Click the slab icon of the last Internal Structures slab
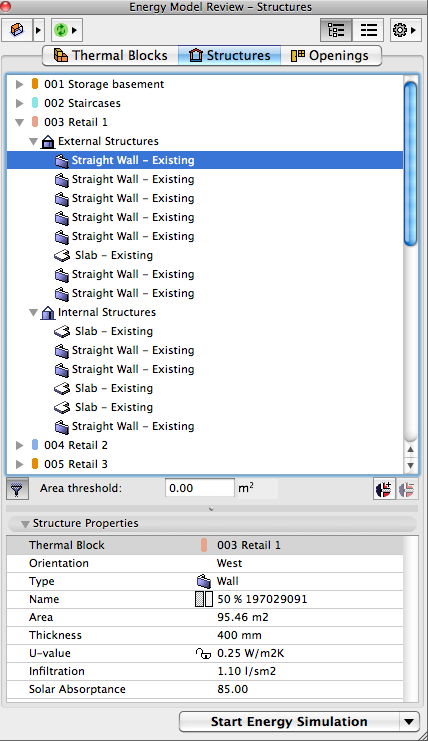Viewport: 428px width, 741px height. 62,407
